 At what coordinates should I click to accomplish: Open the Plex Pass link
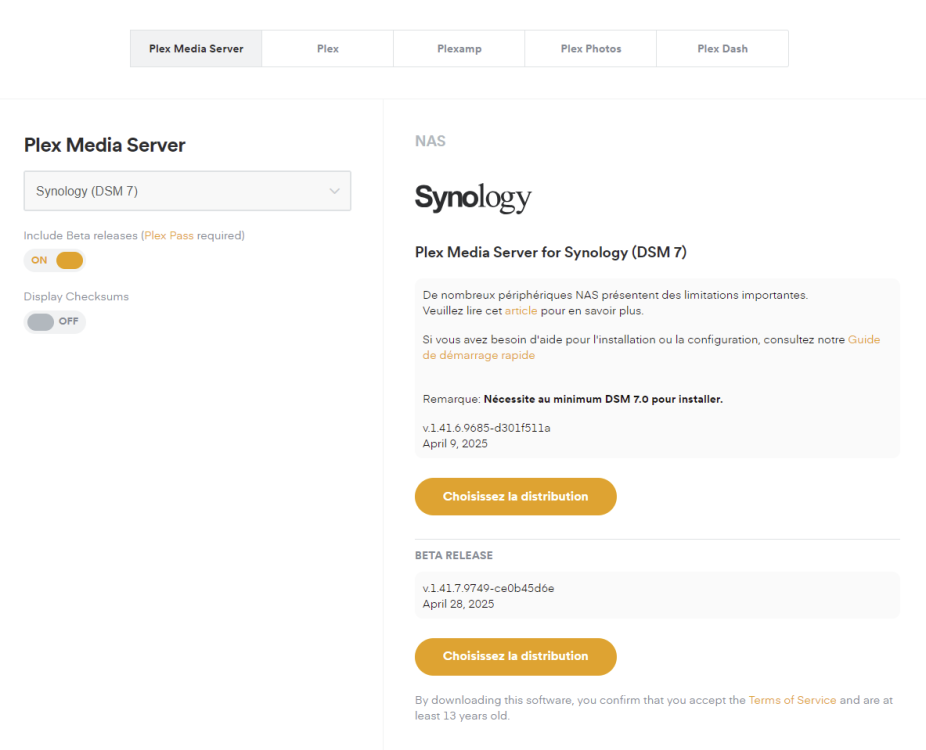pos(168,236)
